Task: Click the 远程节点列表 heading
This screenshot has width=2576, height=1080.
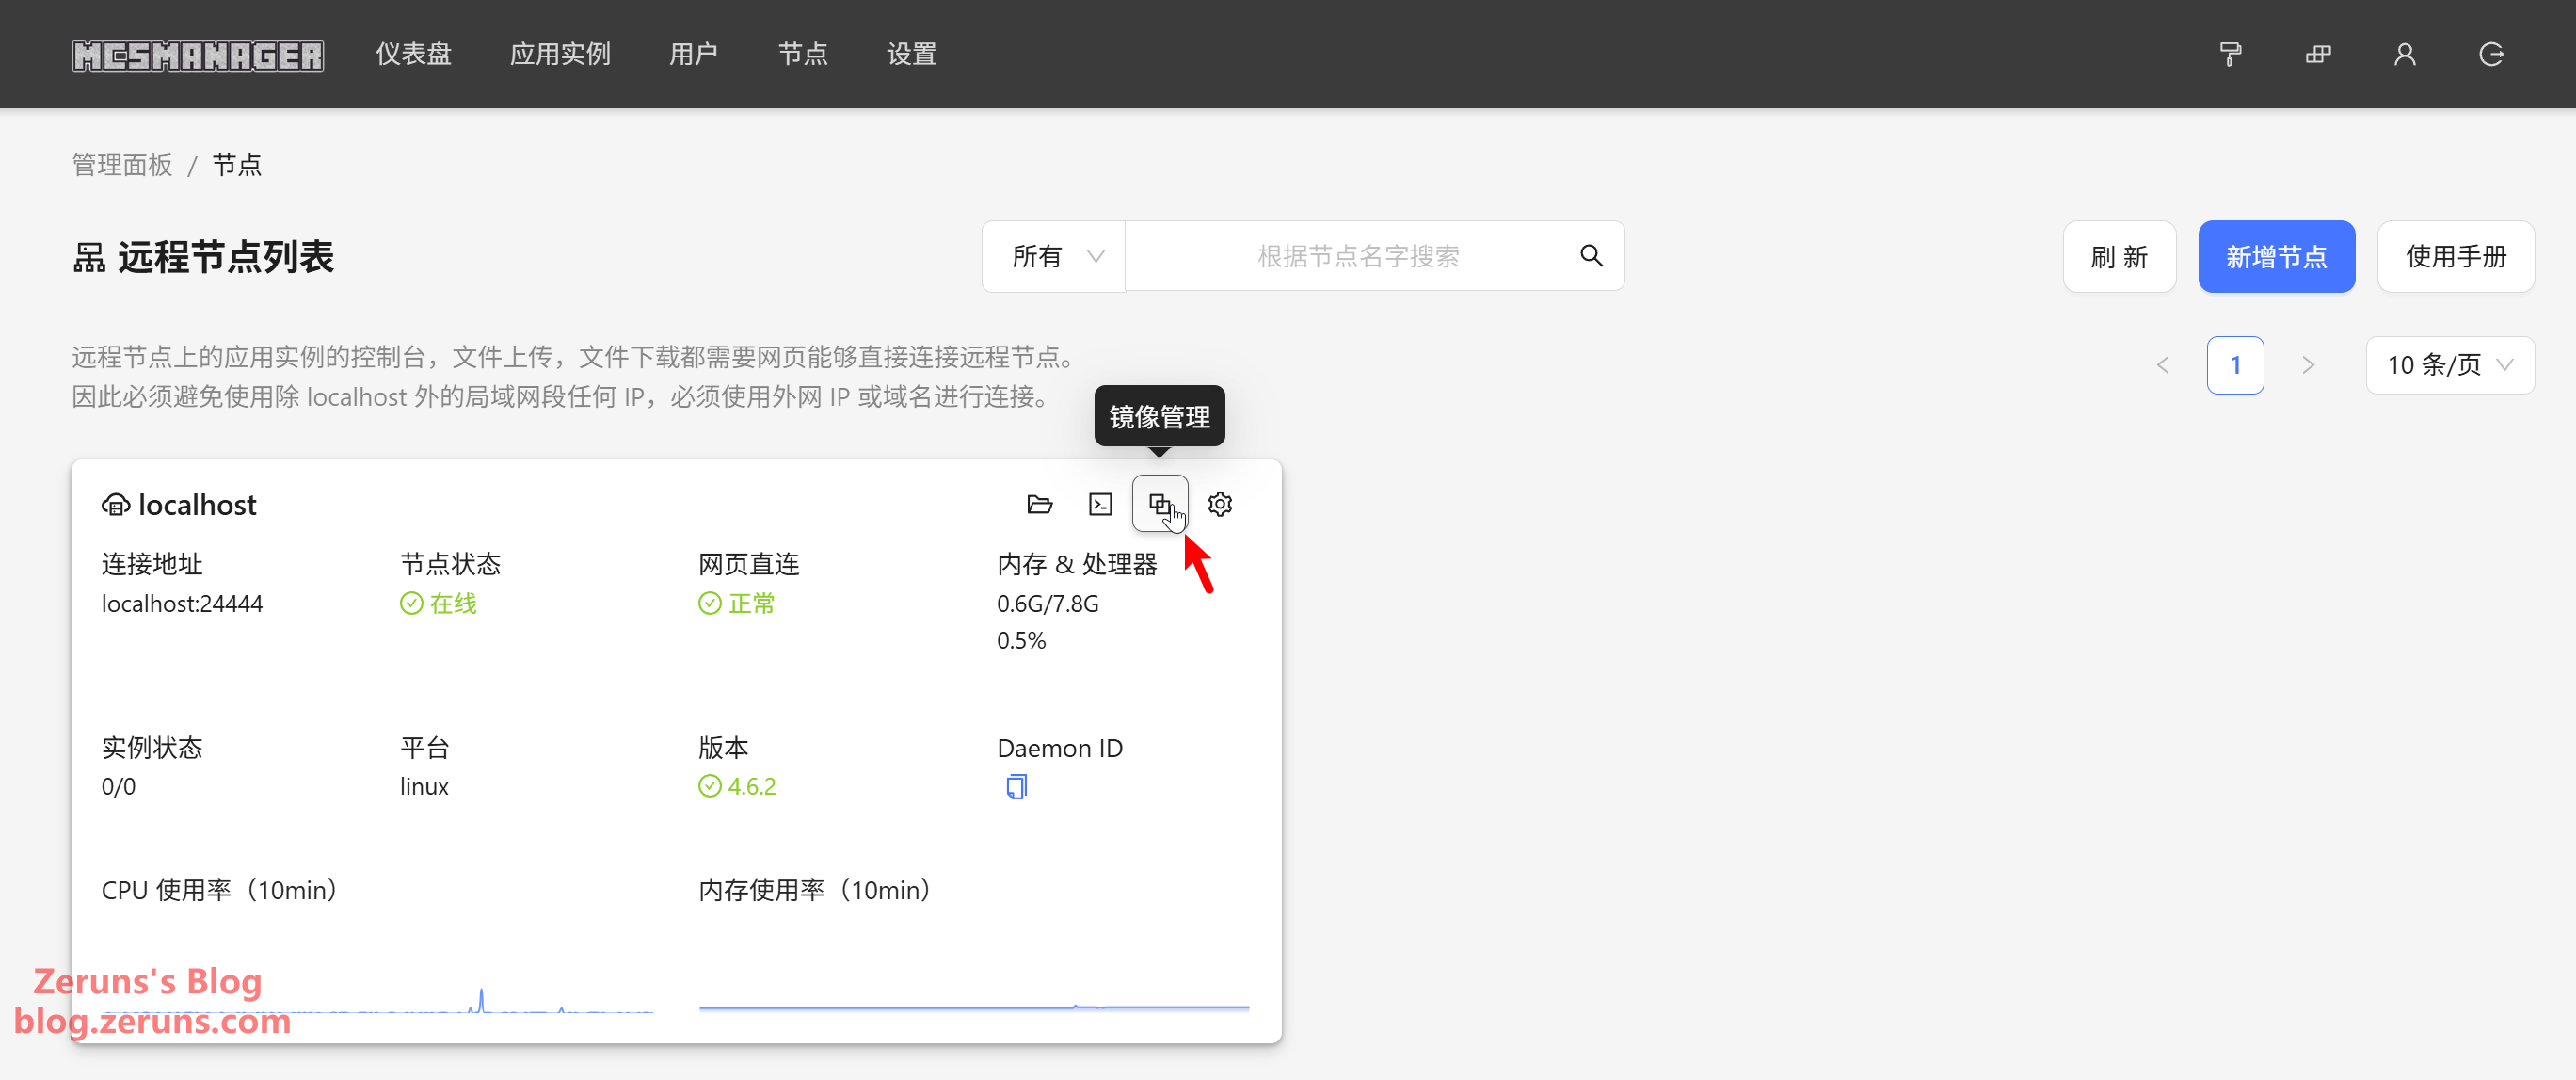Action: coord(226,258)
